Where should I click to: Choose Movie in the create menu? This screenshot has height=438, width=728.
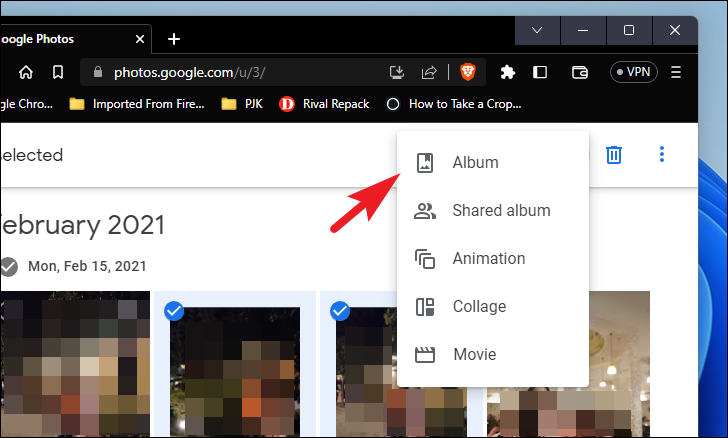coord(493,354)
